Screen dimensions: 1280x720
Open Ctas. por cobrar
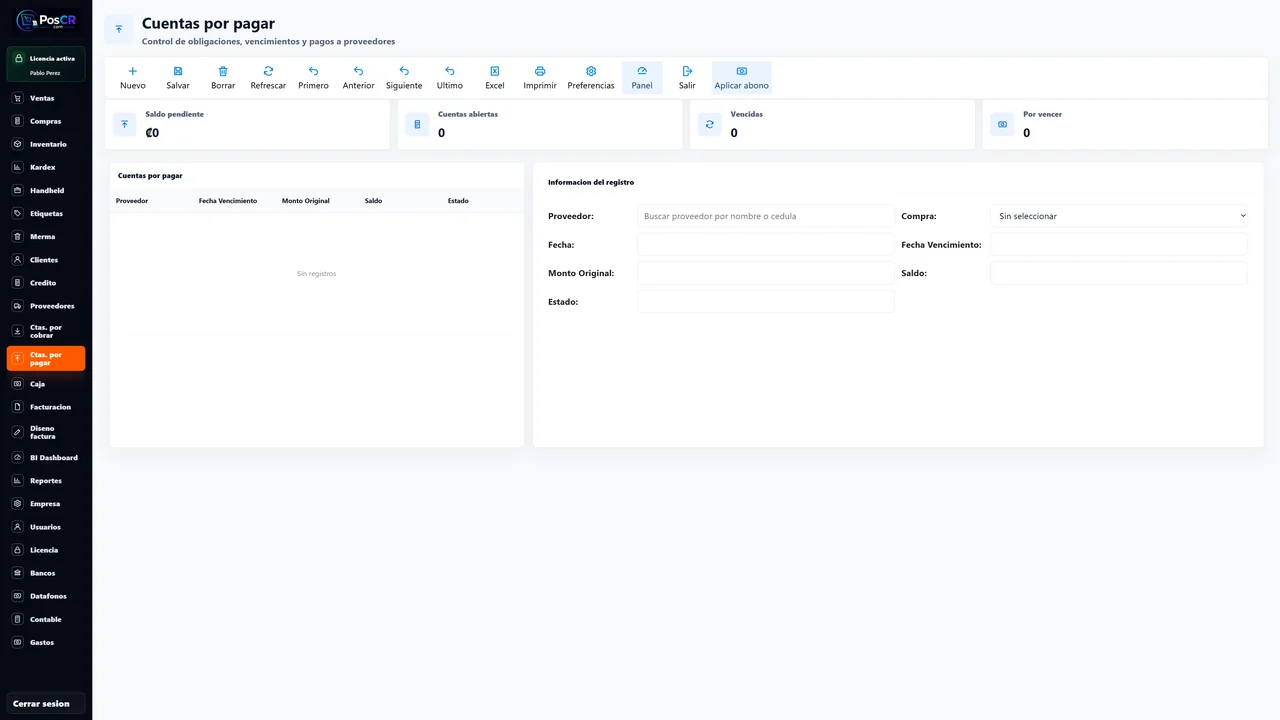[46, 331]
